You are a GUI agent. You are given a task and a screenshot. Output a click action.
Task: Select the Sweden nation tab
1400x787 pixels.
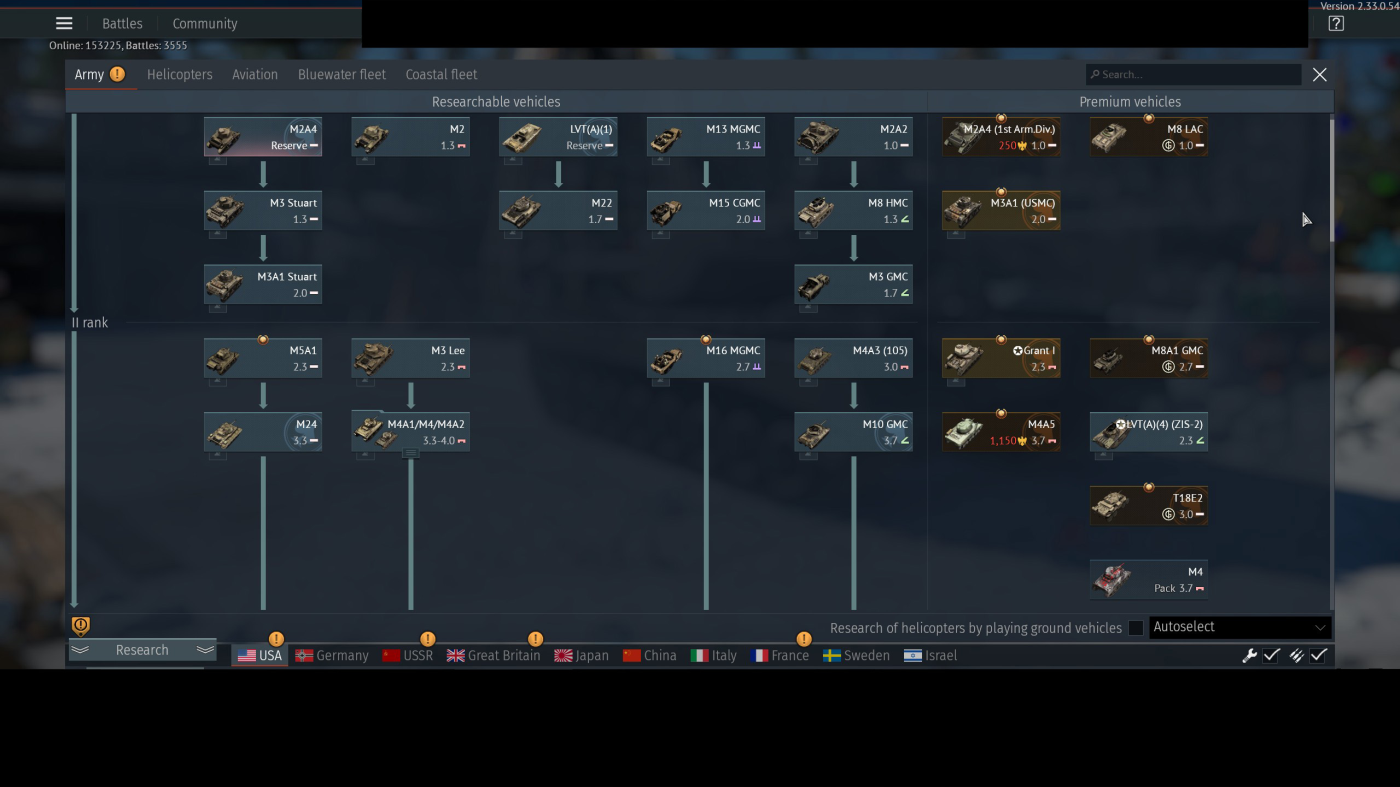(856, 656)
